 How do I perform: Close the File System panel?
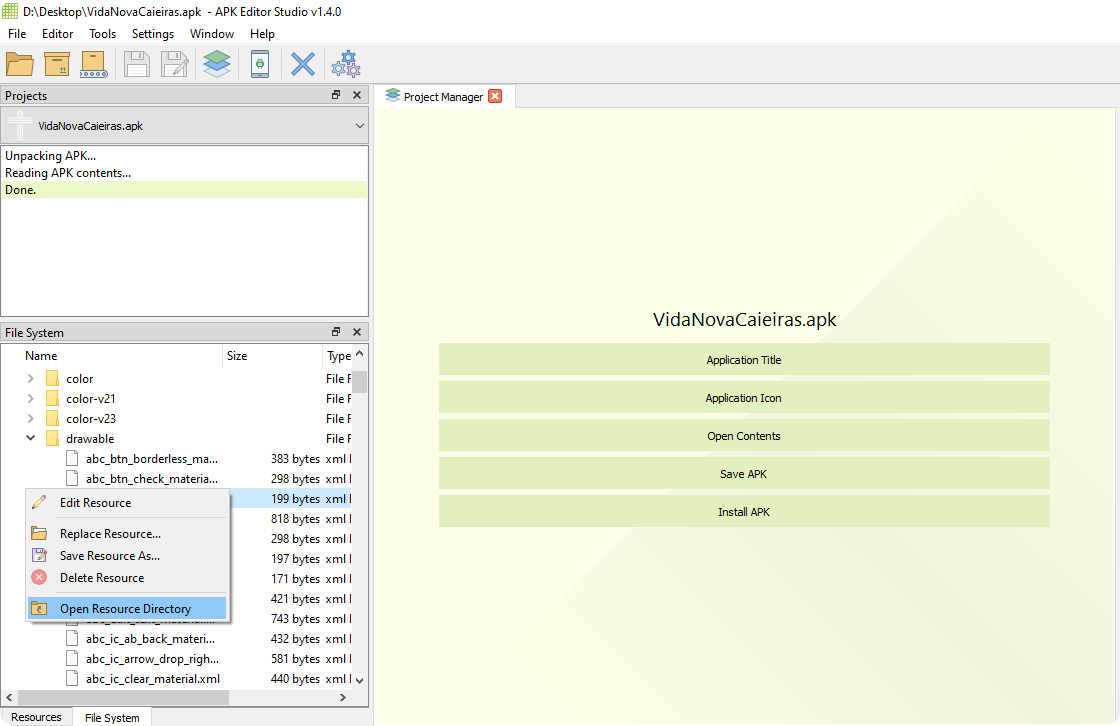357,333
